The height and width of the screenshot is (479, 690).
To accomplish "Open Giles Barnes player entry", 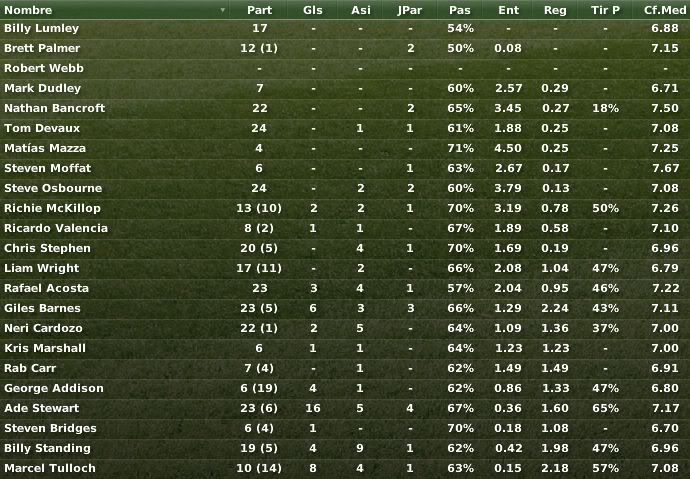I will pos(345,308).
